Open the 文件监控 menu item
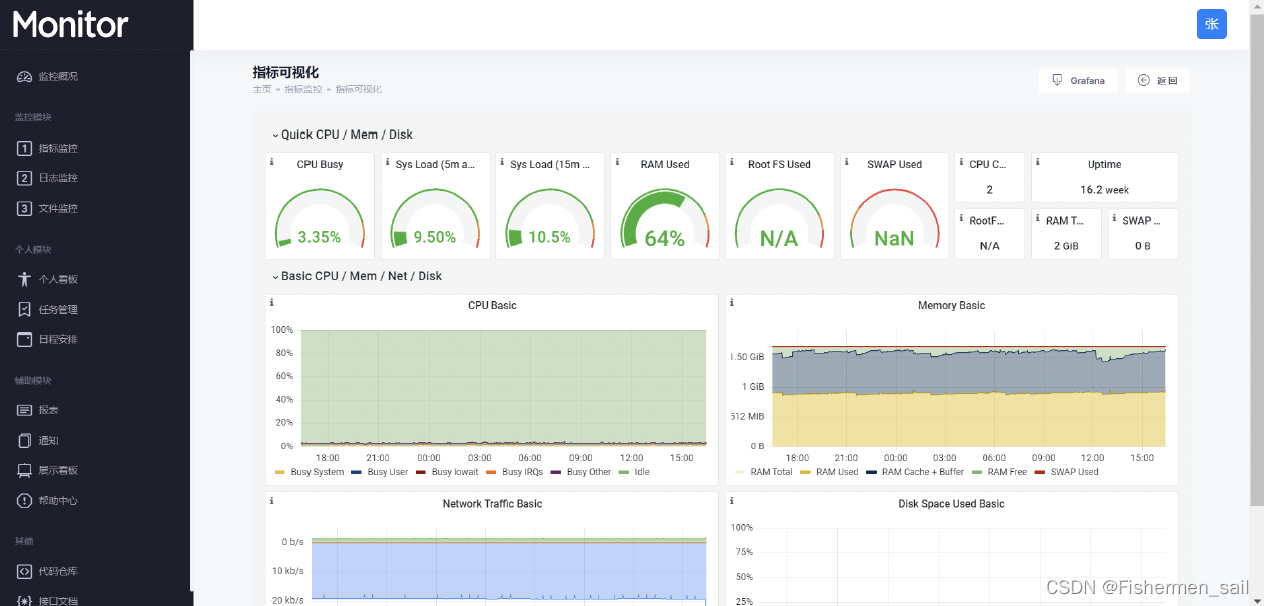This screenshot has height=606, width=1264. click(58, 209)
